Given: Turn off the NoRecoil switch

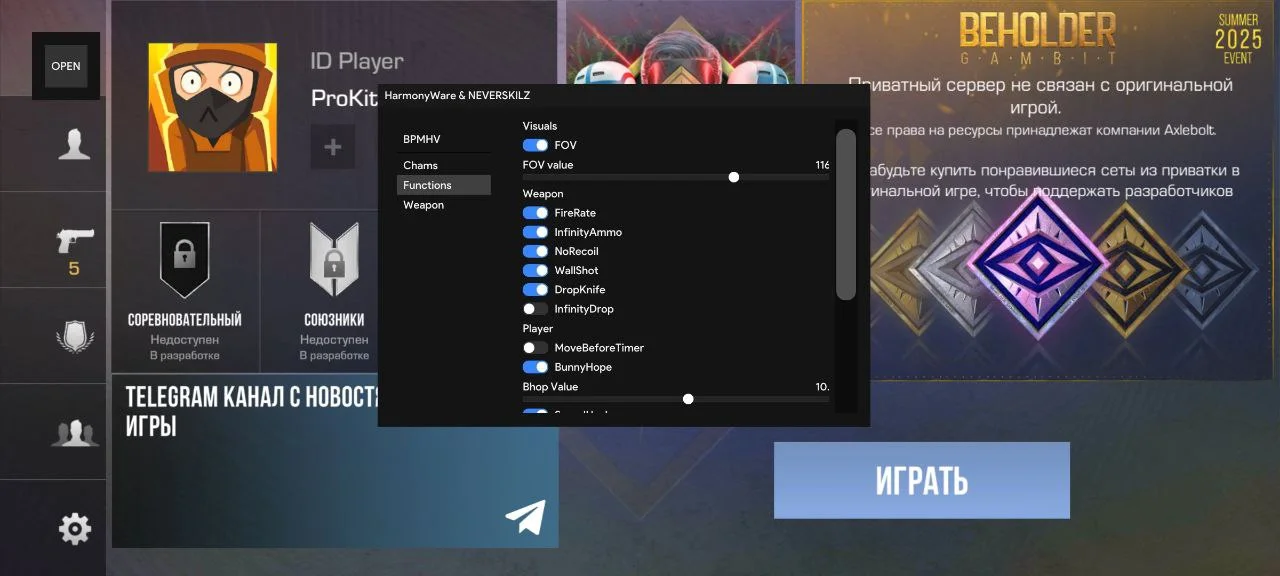Looking at the screenshot, I should tap(535, 251).
